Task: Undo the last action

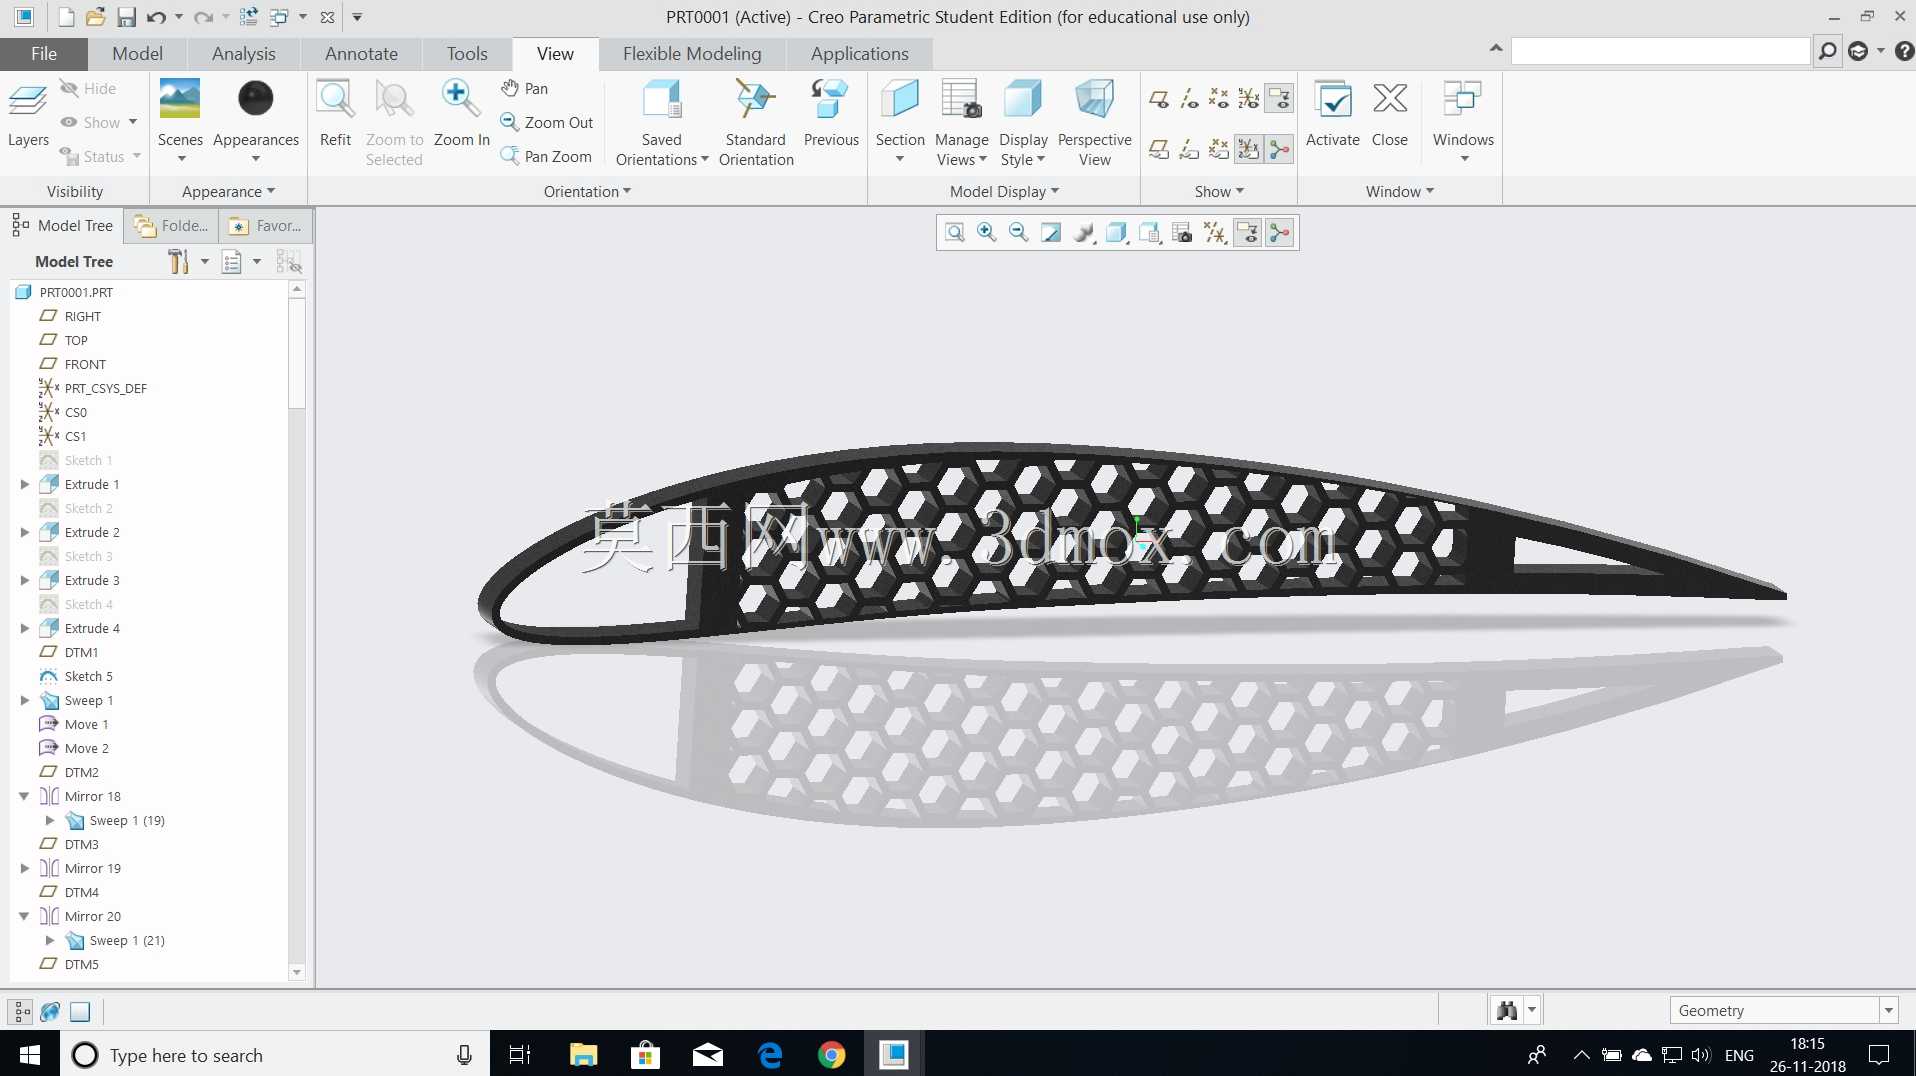Action: tap(156, 17)
